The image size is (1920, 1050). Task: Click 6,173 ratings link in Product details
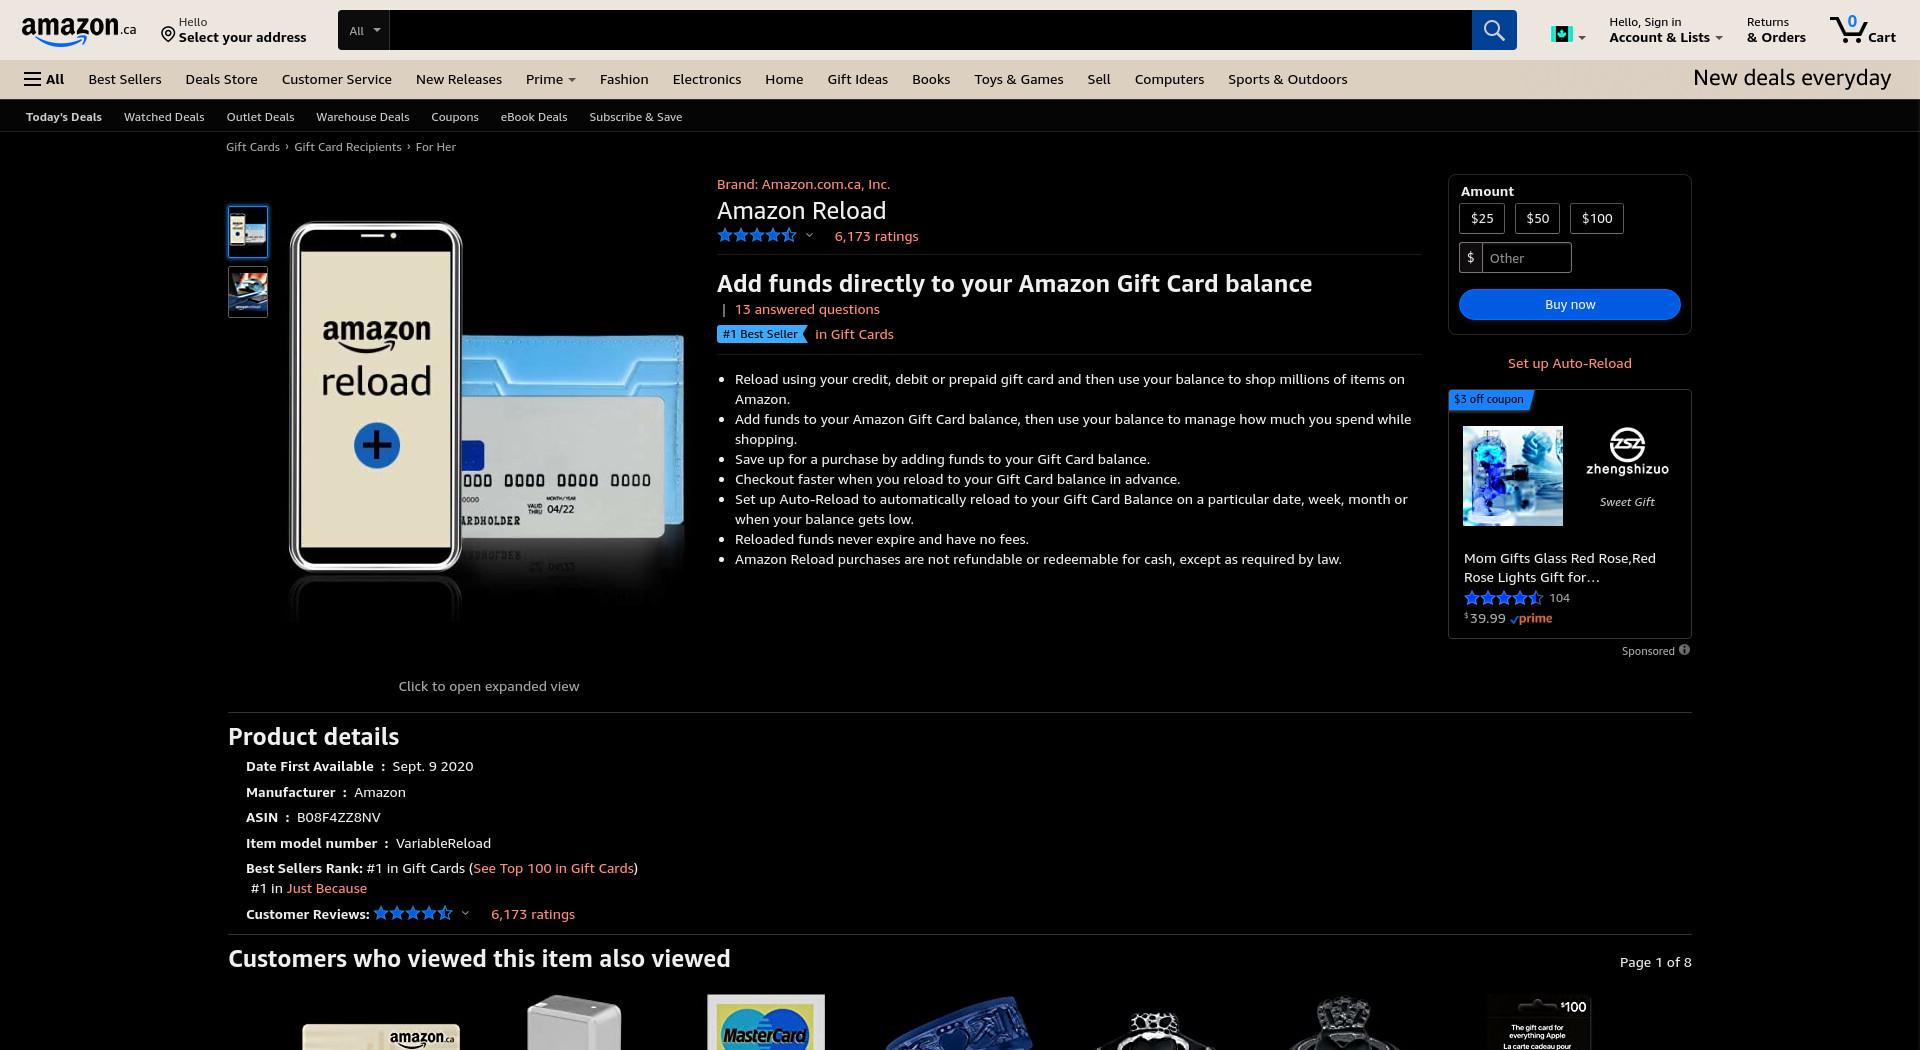coord(533,914)
